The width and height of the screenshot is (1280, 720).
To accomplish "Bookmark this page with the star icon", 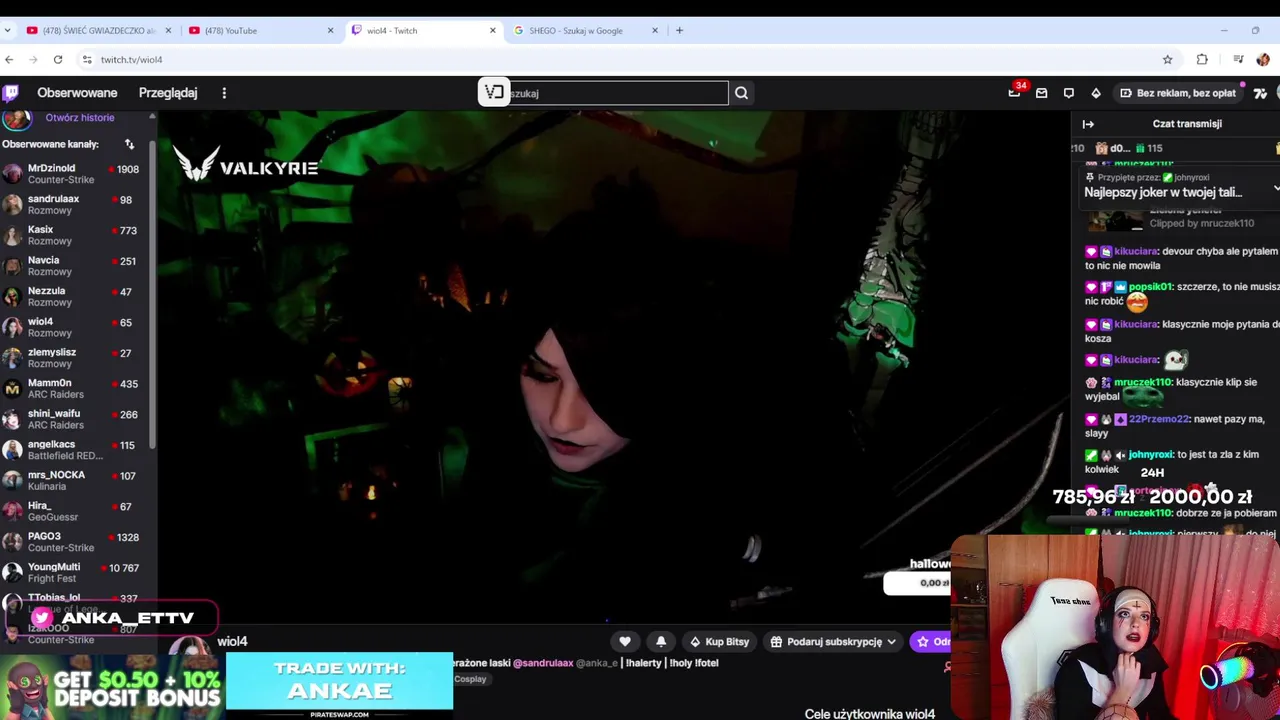I will click(x=1167, y=60).
